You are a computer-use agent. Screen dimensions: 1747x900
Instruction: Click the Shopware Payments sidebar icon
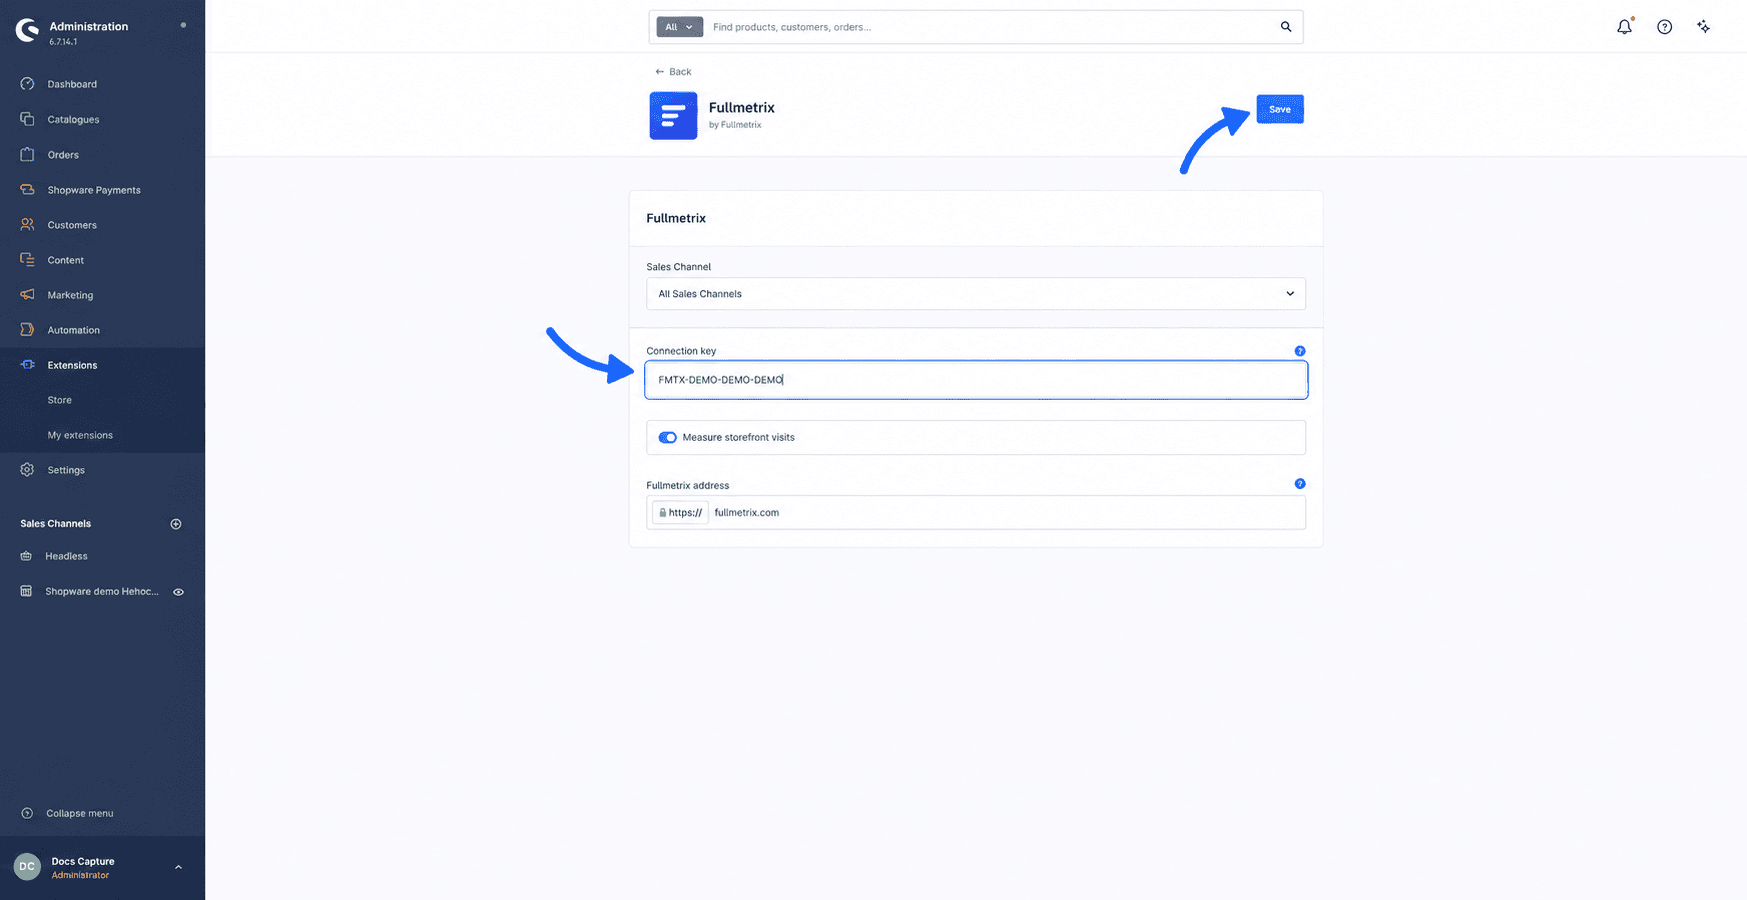coord(27,189)
